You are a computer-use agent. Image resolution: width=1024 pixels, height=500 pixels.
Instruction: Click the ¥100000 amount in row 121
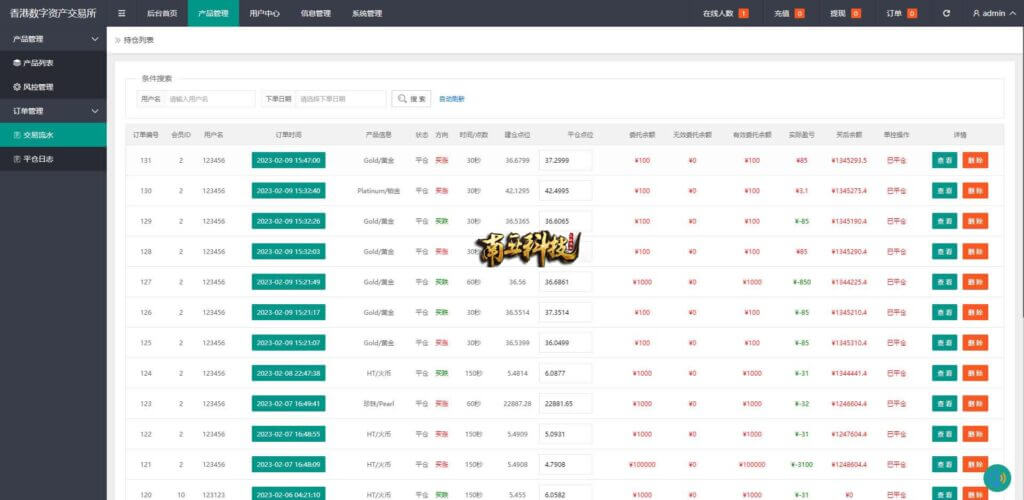coord(642,464)
